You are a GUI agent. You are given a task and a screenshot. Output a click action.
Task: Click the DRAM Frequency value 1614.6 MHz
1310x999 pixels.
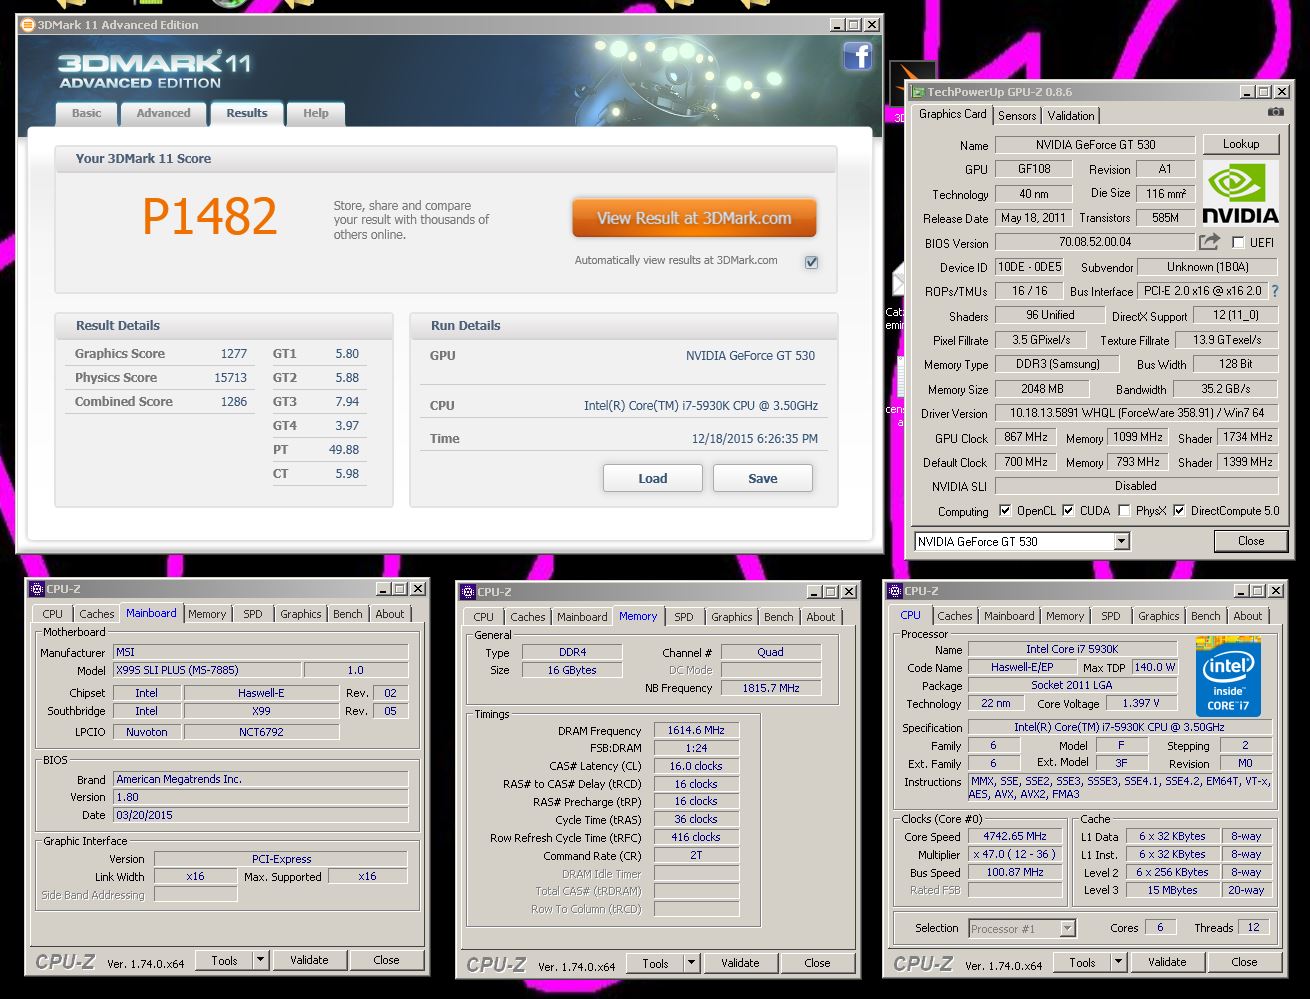click(696, 730)
